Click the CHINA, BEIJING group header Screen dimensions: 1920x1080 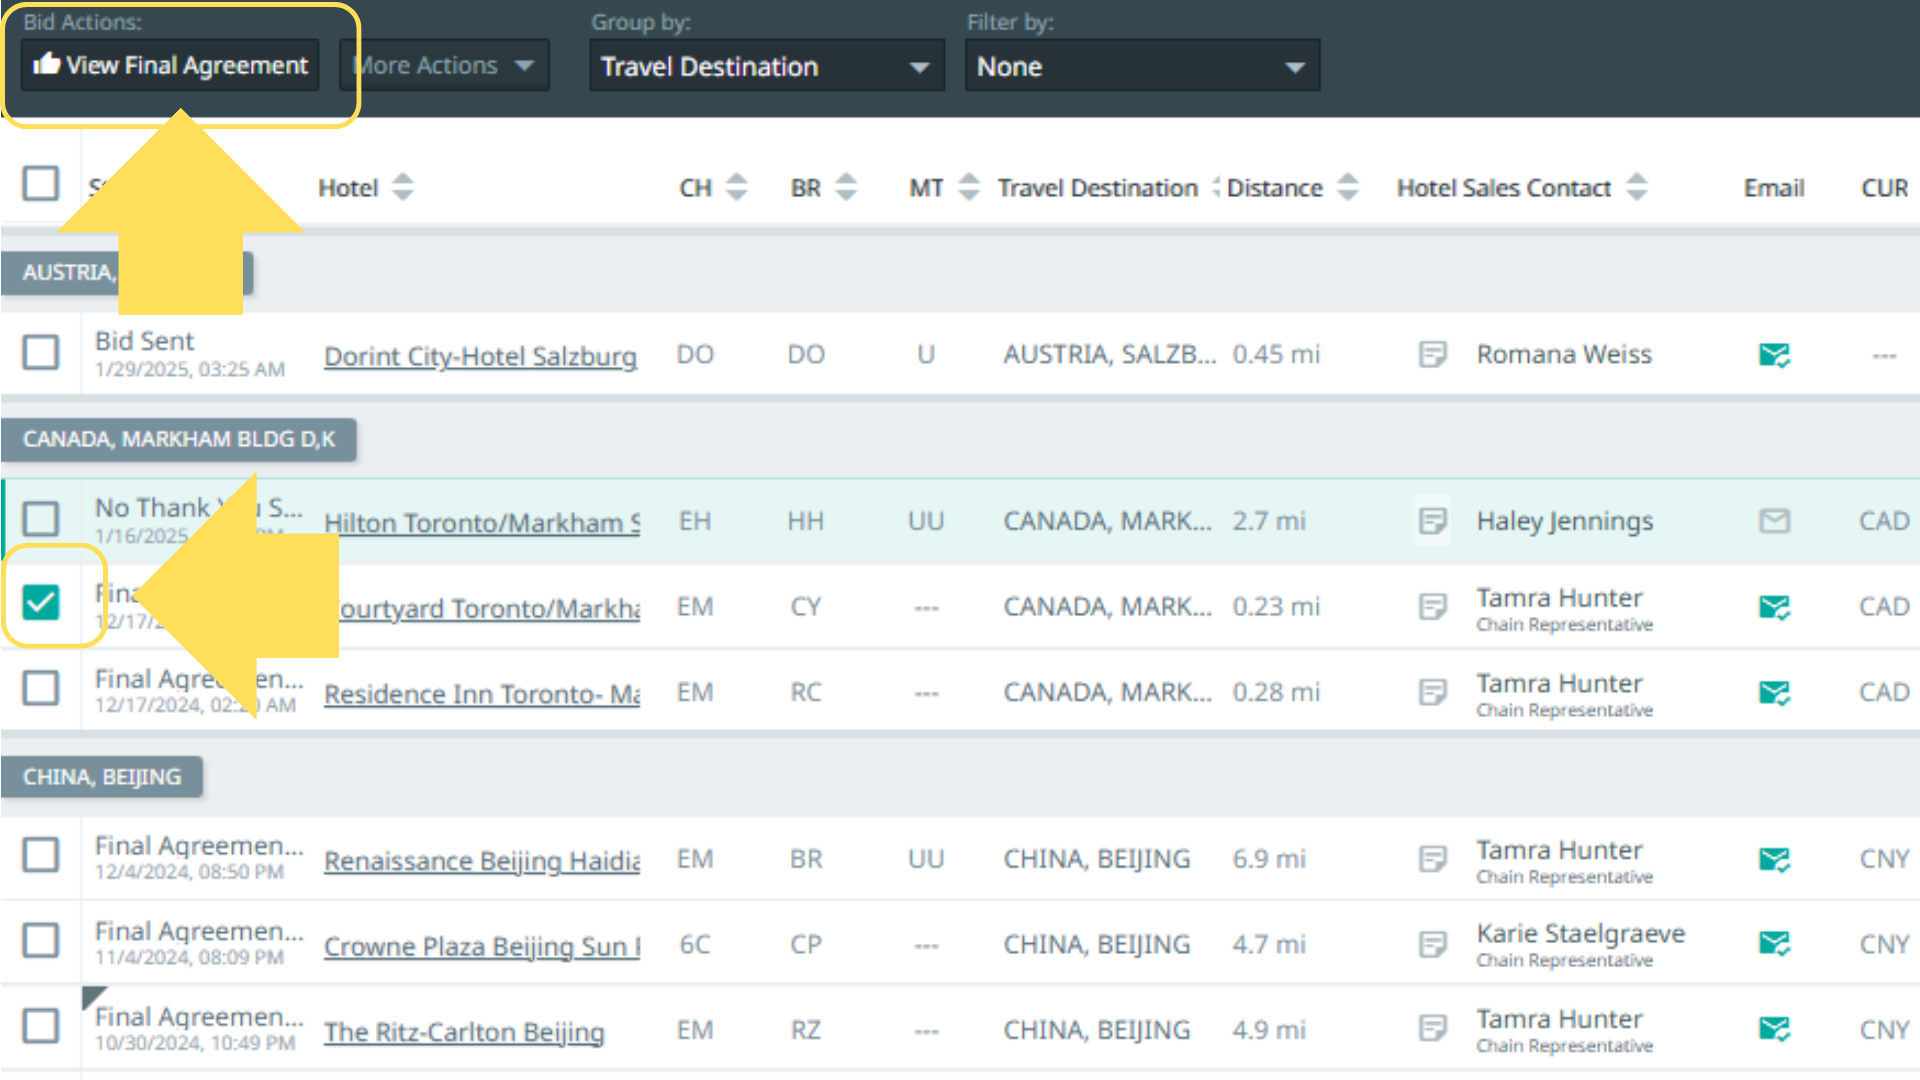[102, 777]
